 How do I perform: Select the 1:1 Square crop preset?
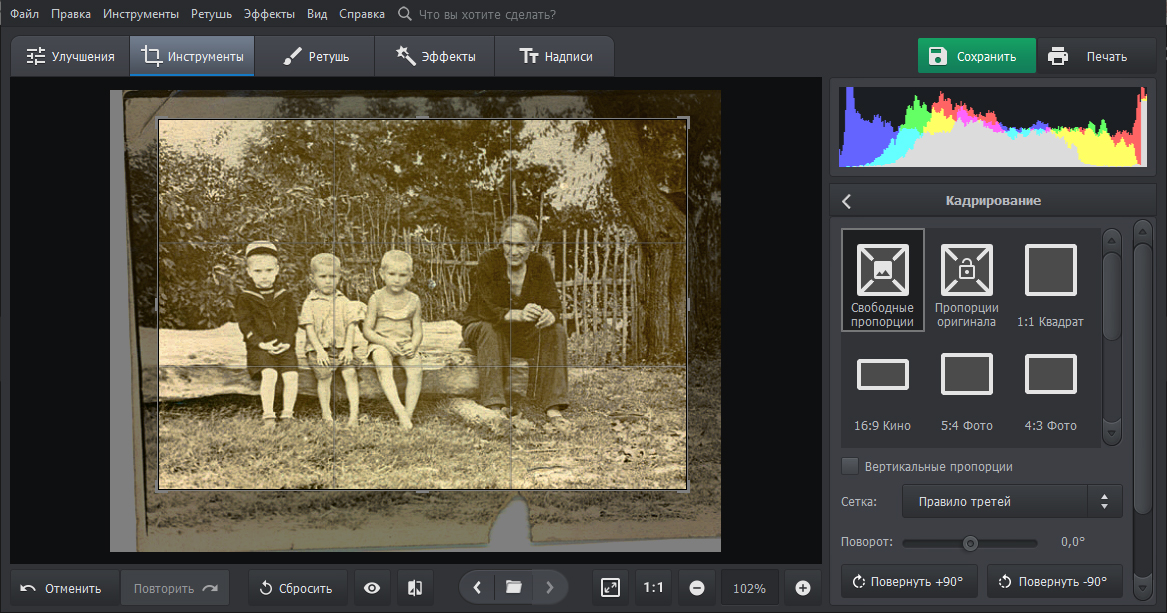click(1050, 279)
